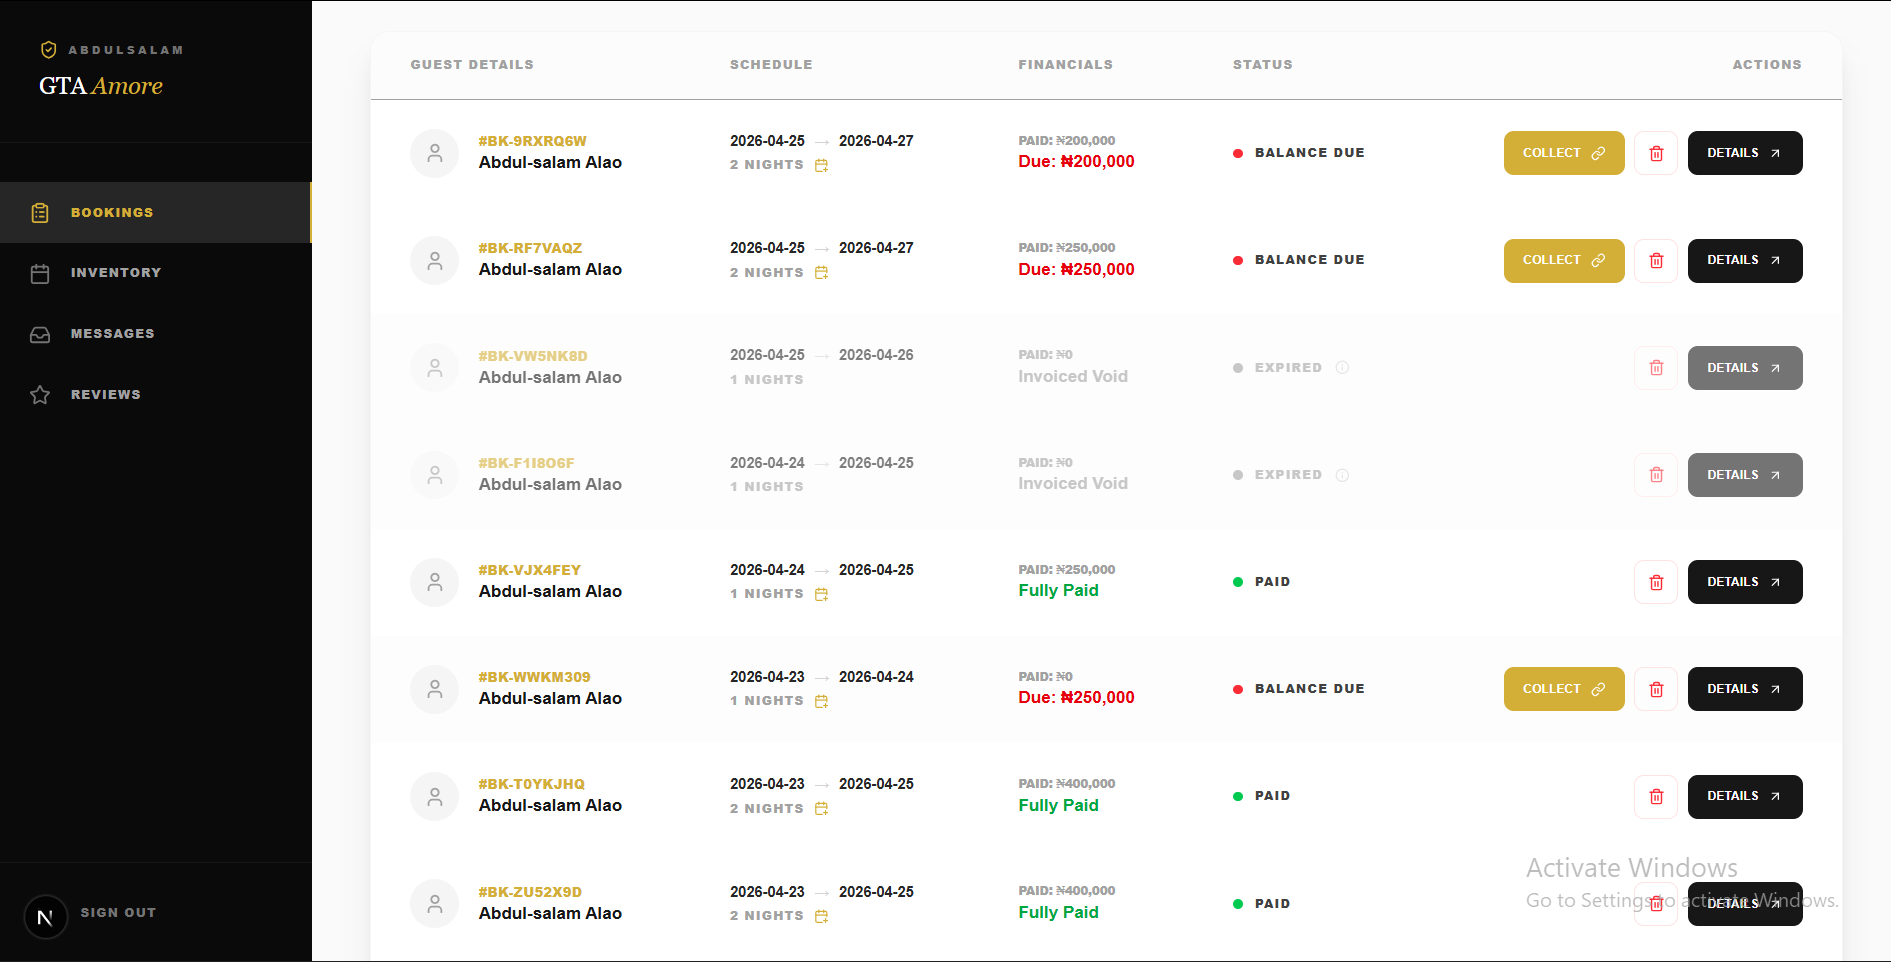Image resolution: width=1891 pixels, height=962 pixels.
Task: Click booking ID #BK-VJX4FEY
Action: [x=529, y=570]
